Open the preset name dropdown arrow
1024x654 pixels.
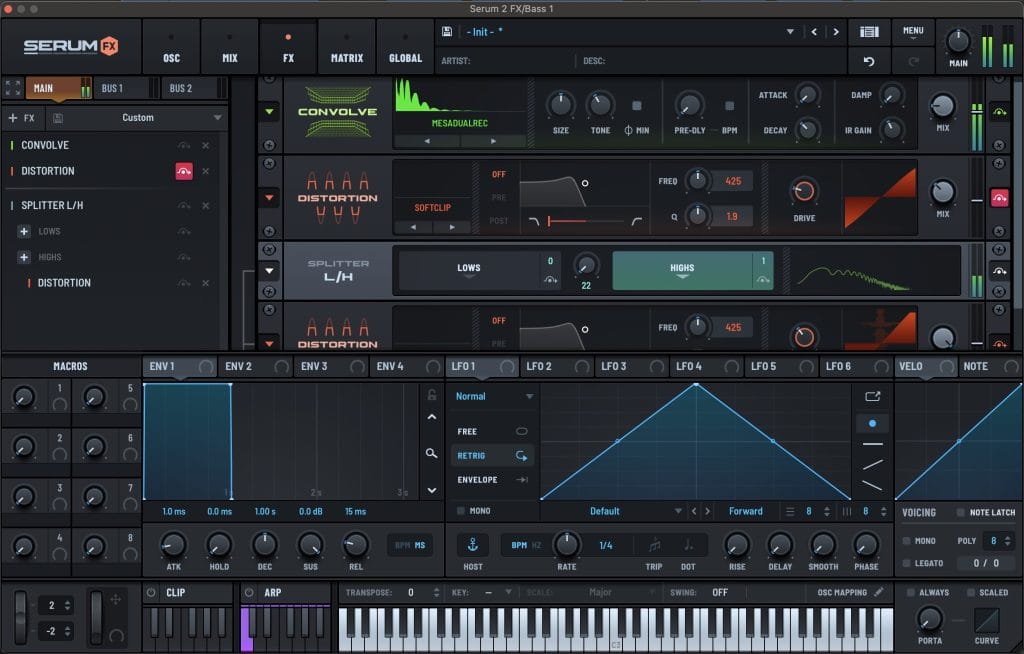point(790,31)
